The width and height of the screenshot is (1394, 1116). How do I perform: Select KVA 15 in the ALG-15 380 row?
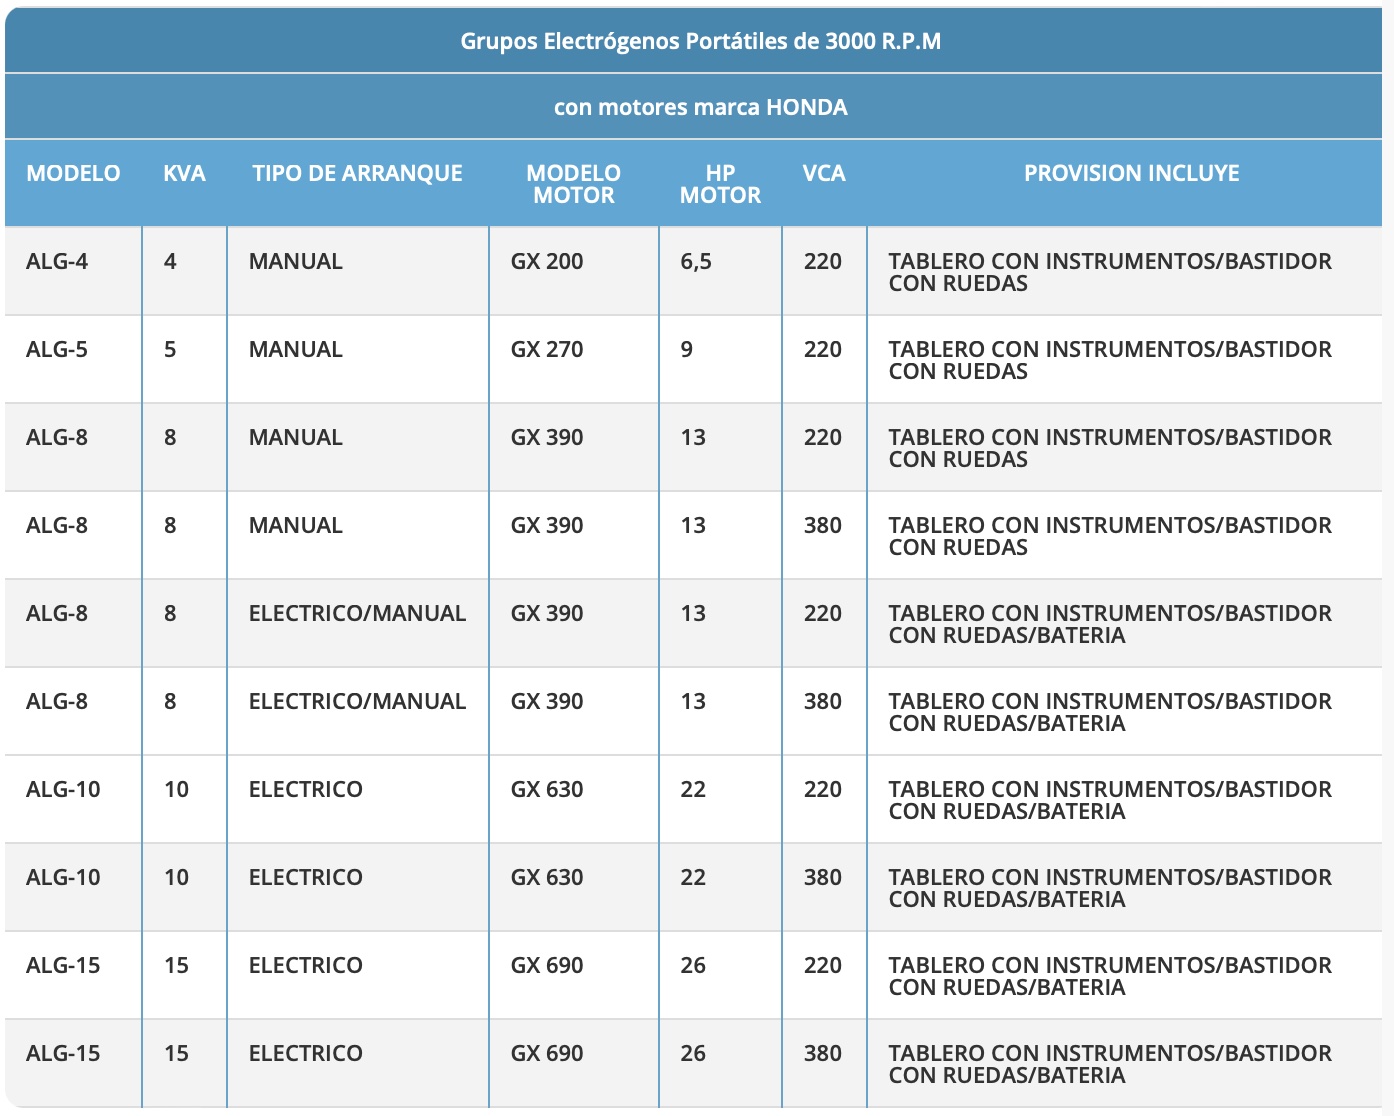pyautogui.click(x=176, y=1053)
